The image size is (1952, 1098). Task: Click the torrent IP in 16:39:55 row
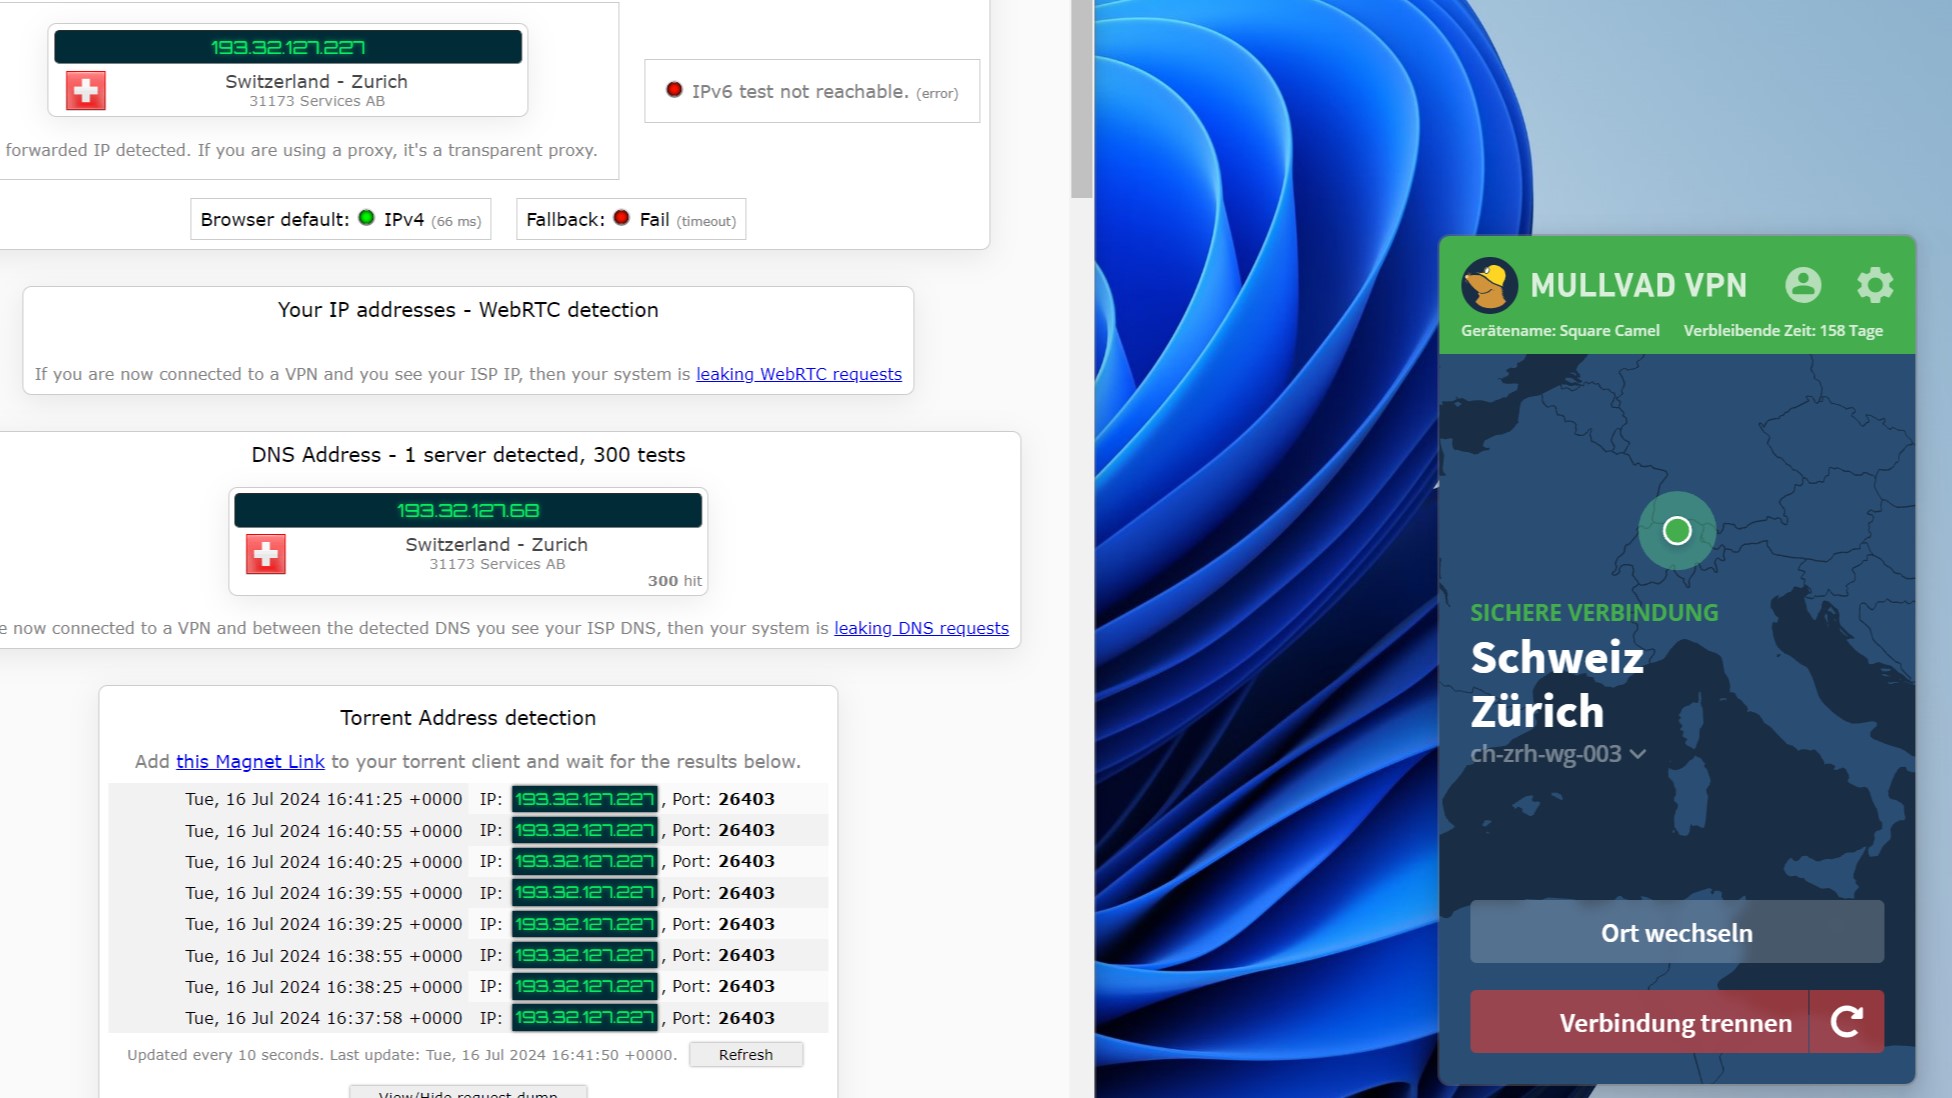click(x=584, y=893)
